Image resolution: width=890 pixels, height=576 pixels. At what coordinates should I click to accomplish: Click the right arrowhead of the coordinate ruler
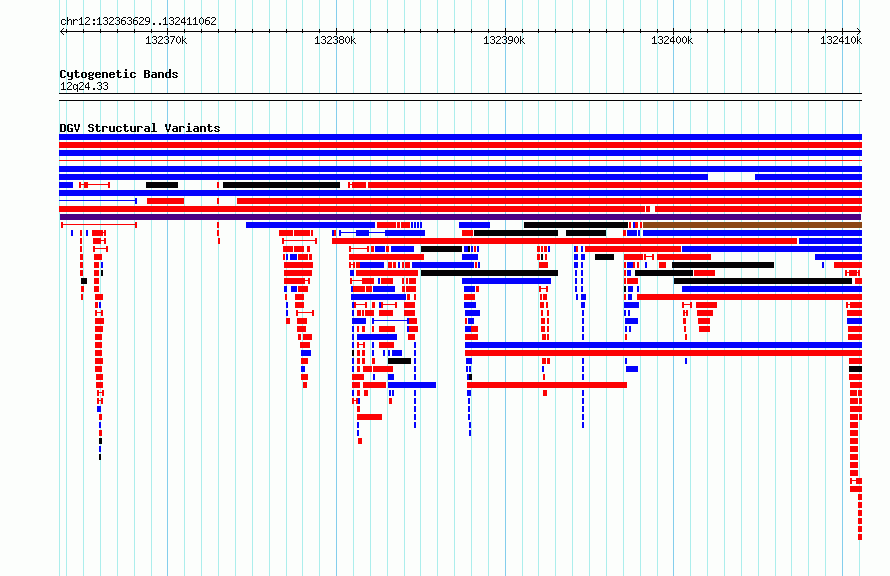click(x=859, y=31)
